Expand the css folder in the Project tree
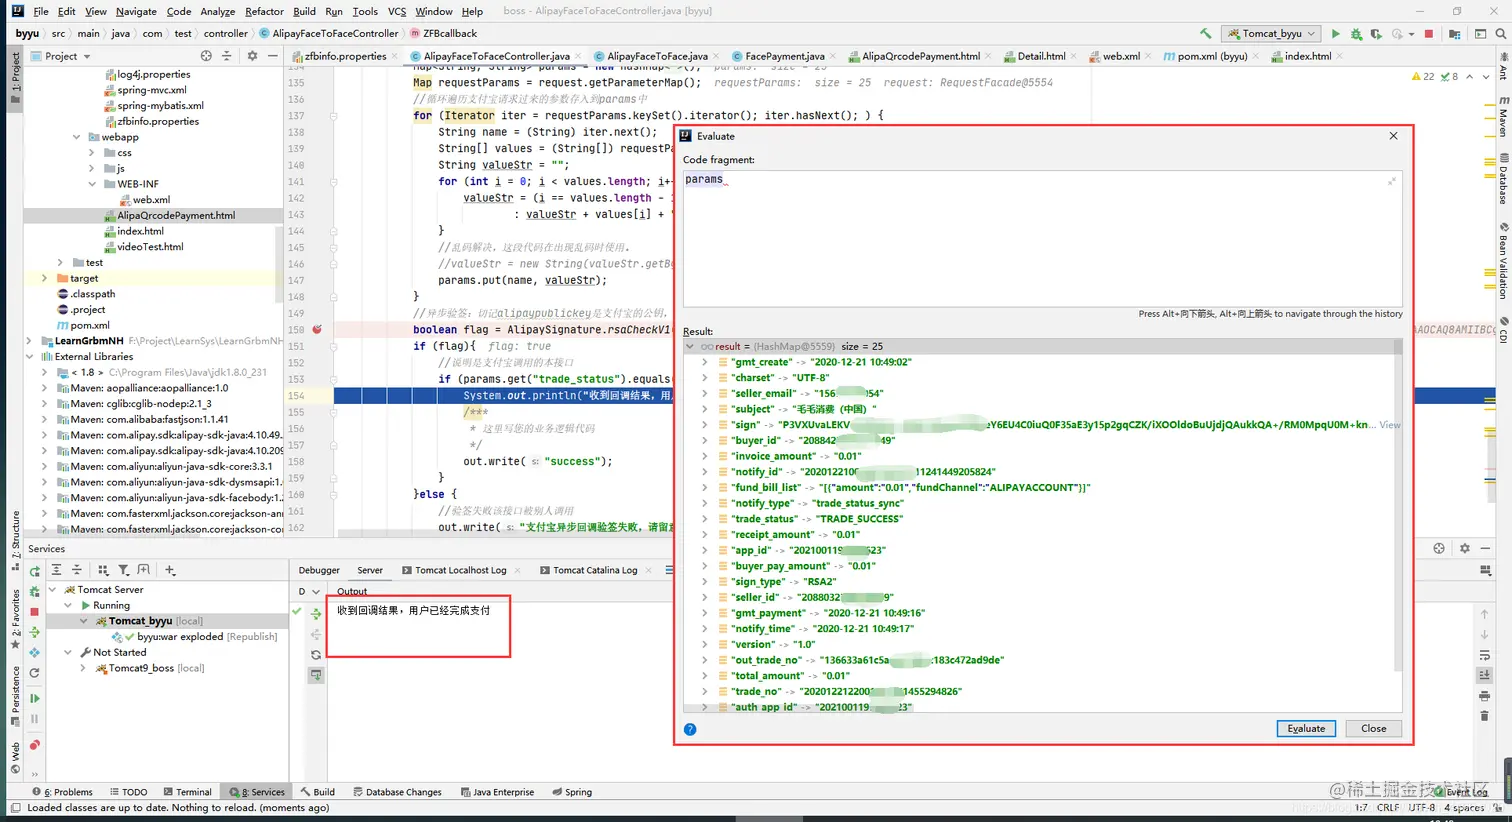 point(92,153)
